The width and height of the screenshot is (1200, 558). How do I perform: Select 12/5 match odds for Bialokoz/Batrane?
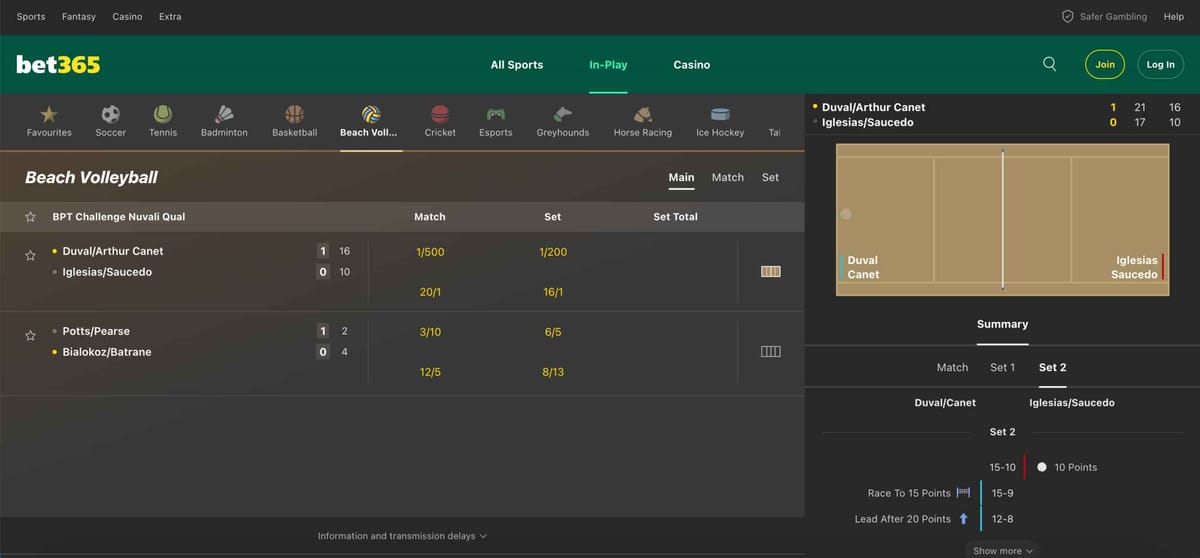pyautogui.click(x=430, y=372)
